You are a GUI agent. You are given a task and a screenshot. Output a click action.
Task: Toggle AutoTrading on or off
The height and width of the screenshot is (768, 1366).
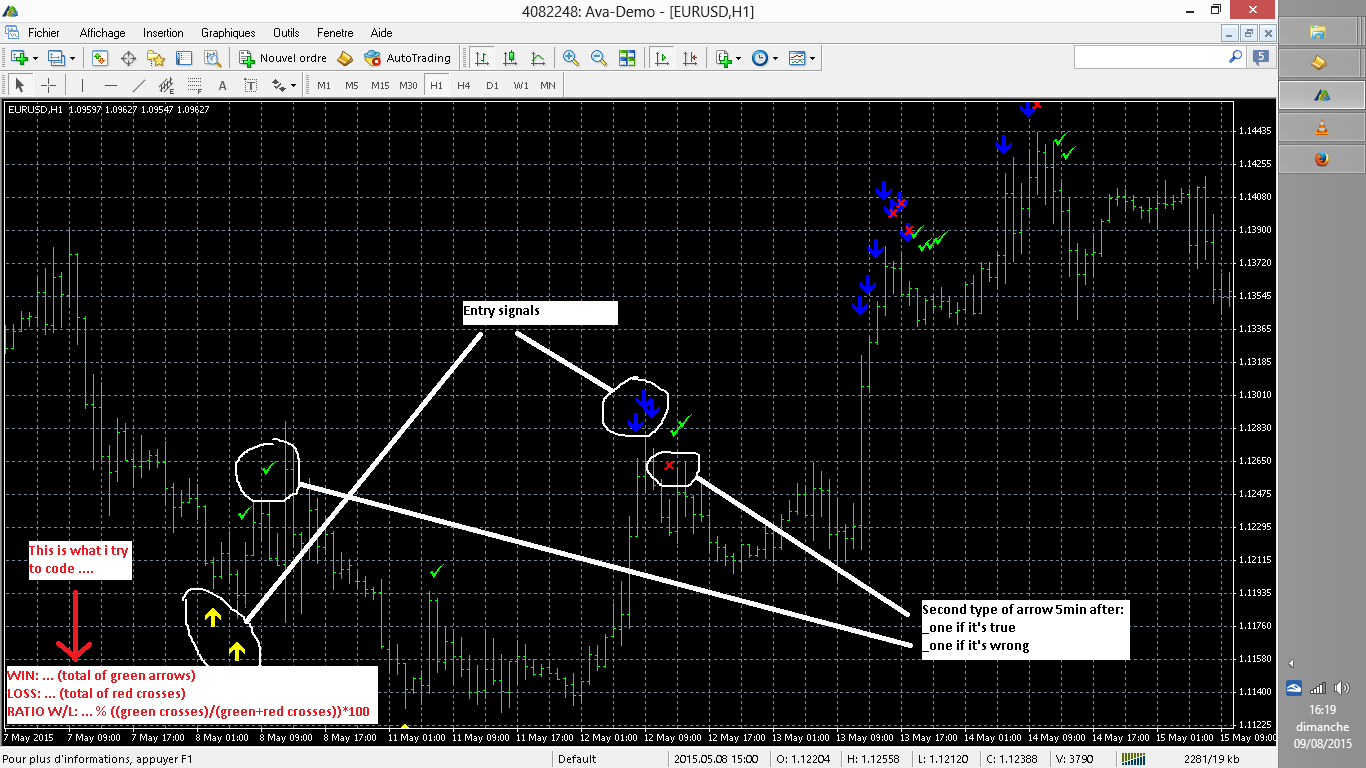pyautogui.click(x=407, y=58)
